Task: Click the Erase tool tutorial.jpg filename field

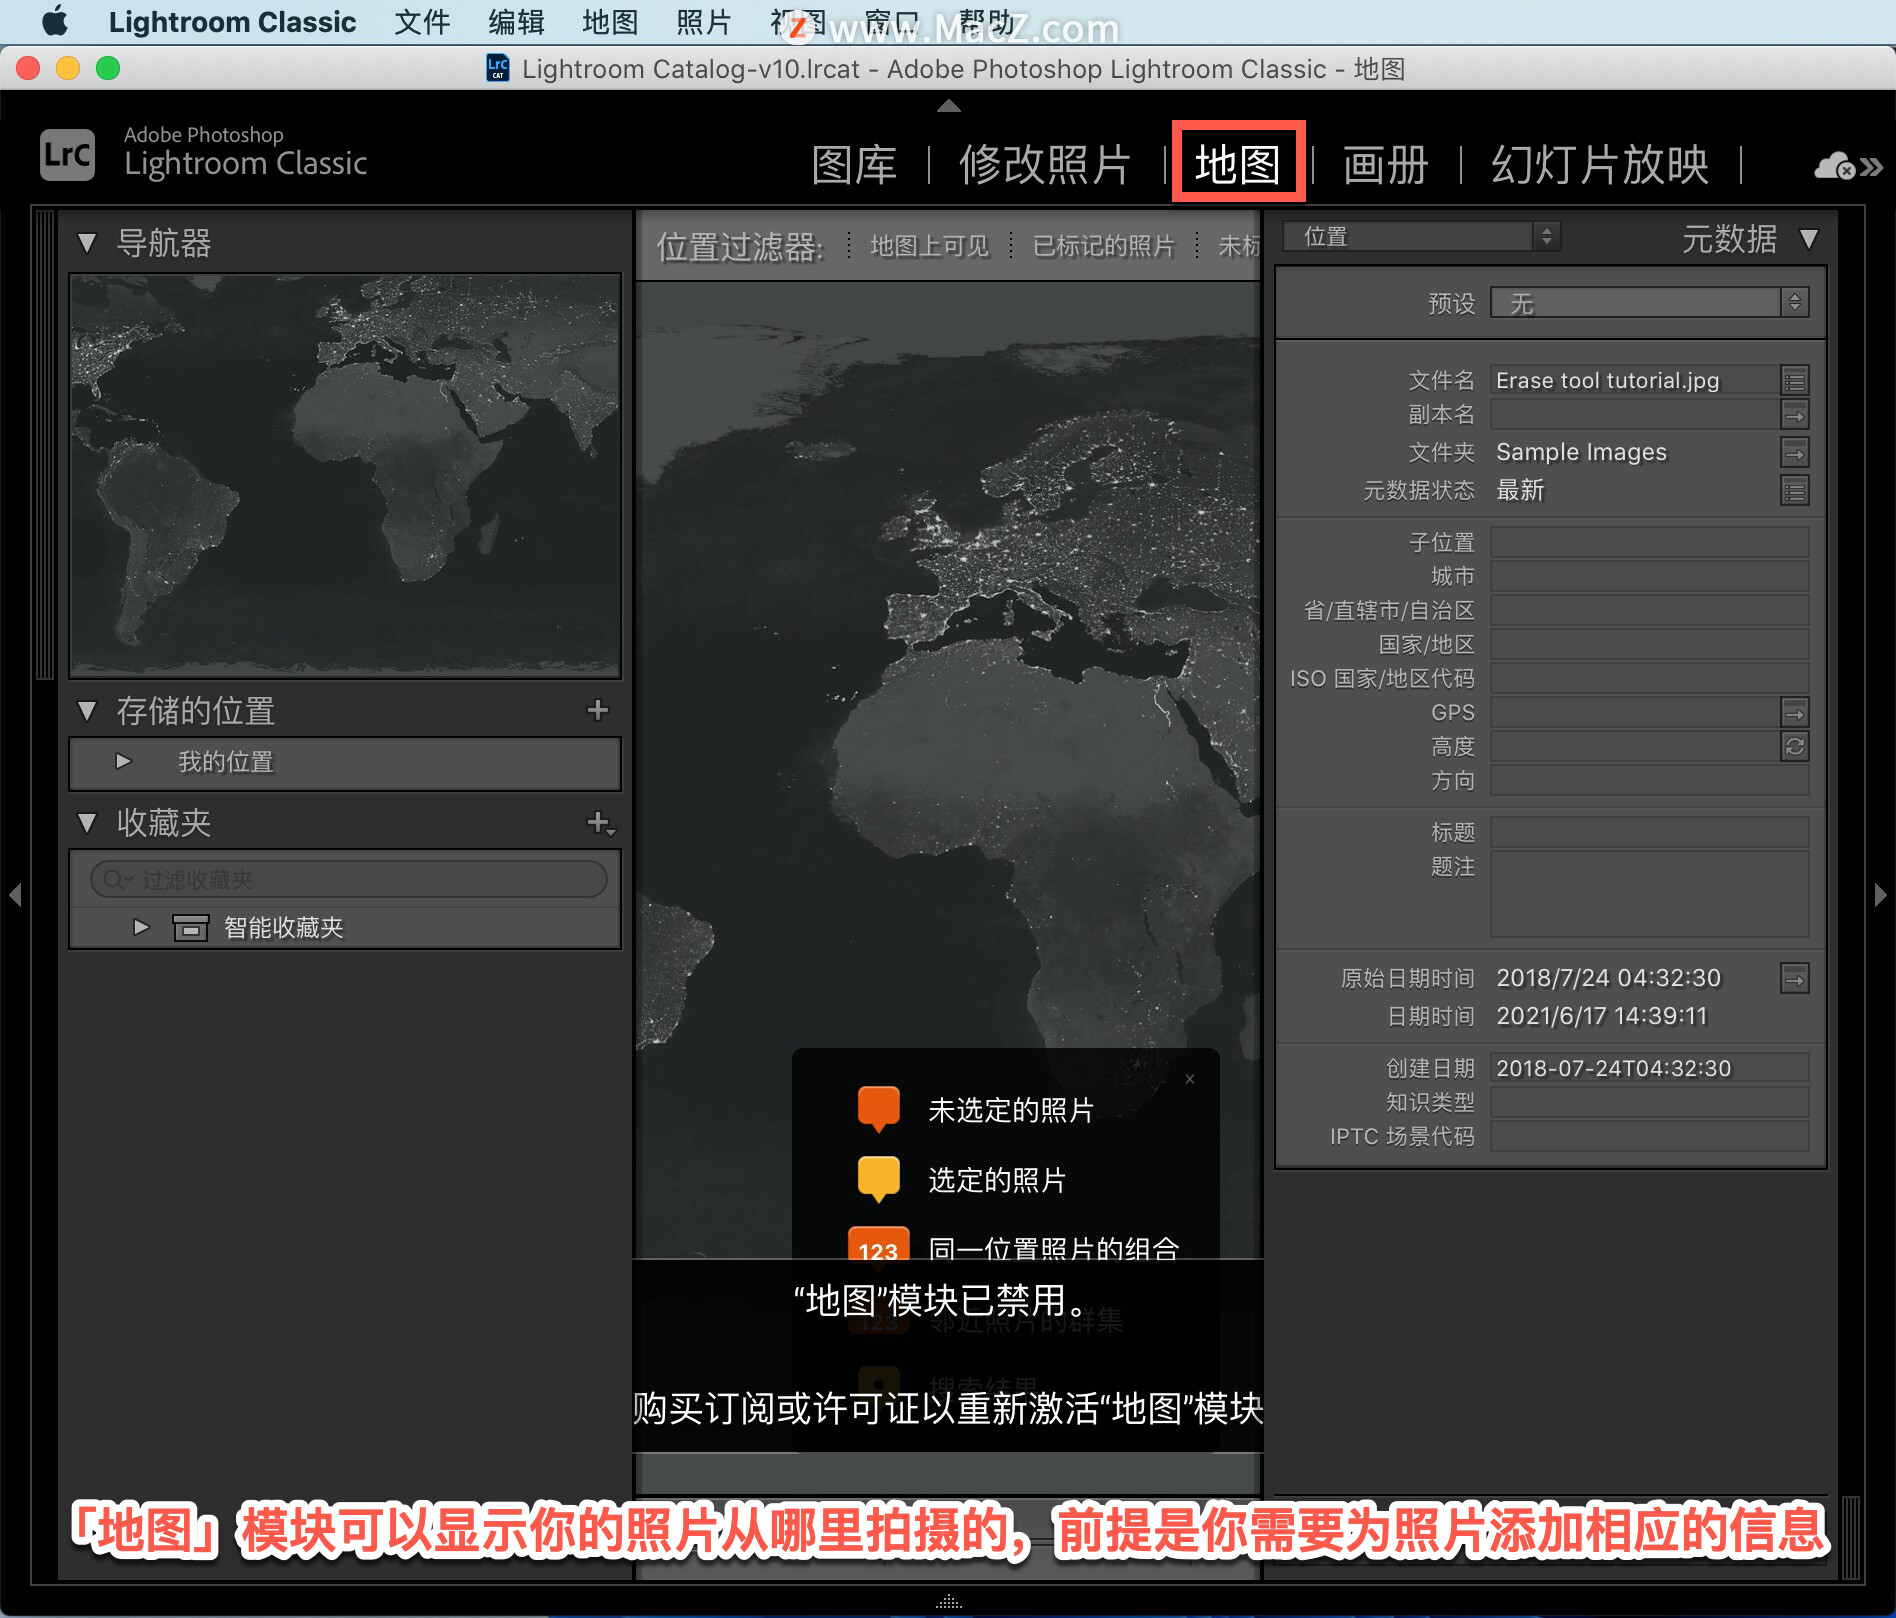Action: pos(1634,381)
